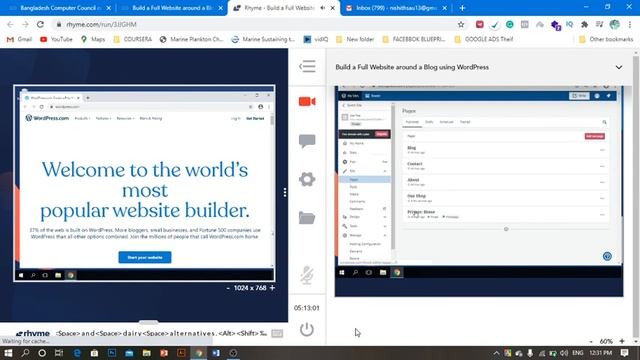Open the media control playlist icon

tap(599, 24)
